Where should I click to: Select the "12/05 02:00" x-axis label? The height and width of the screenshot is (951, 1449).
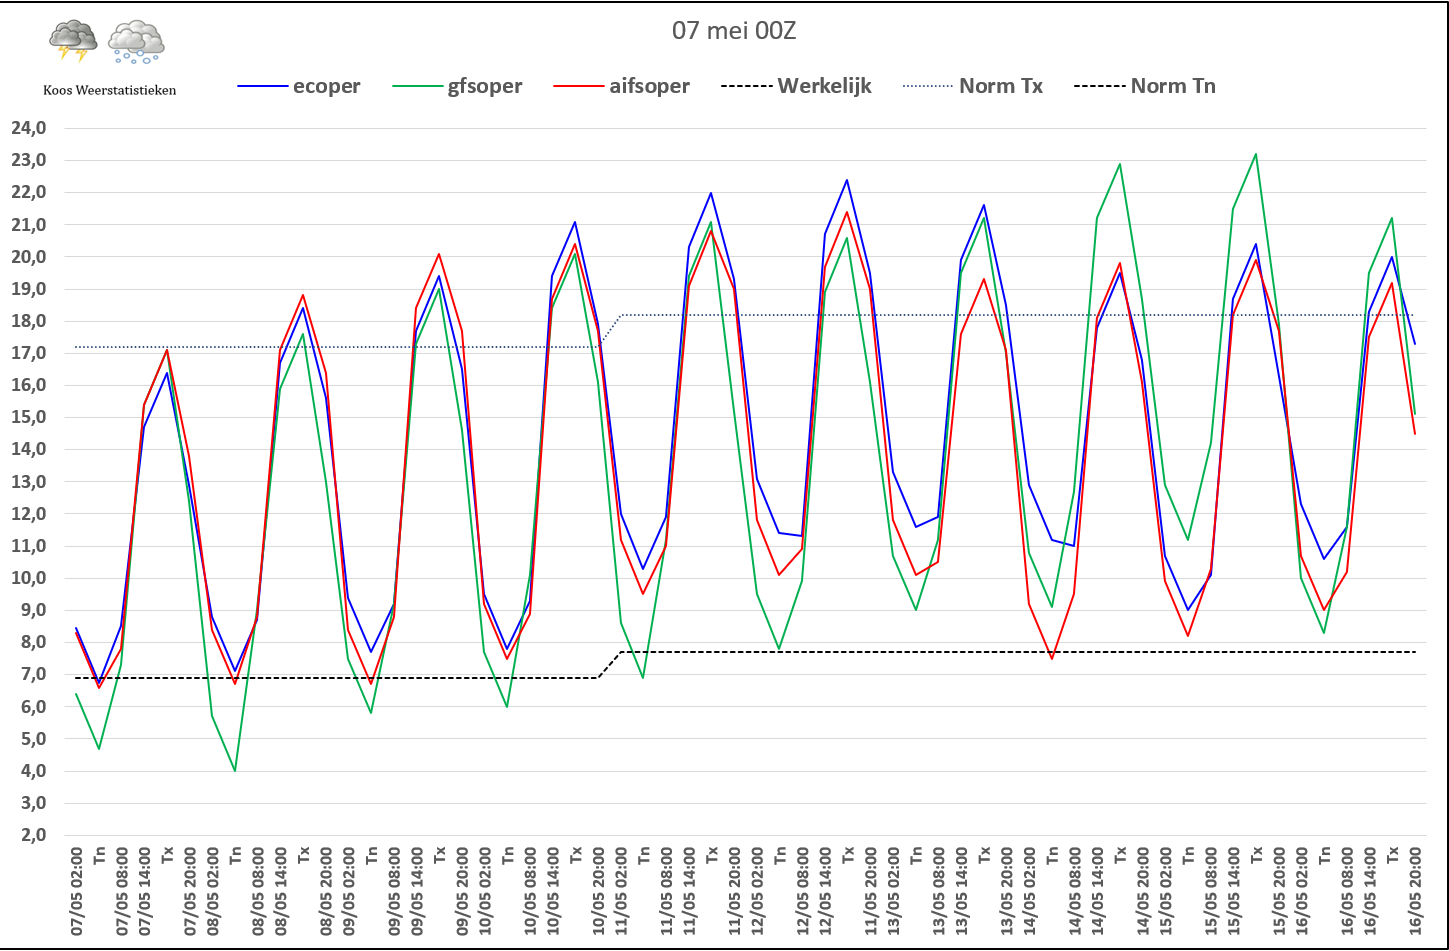[756, 890]
